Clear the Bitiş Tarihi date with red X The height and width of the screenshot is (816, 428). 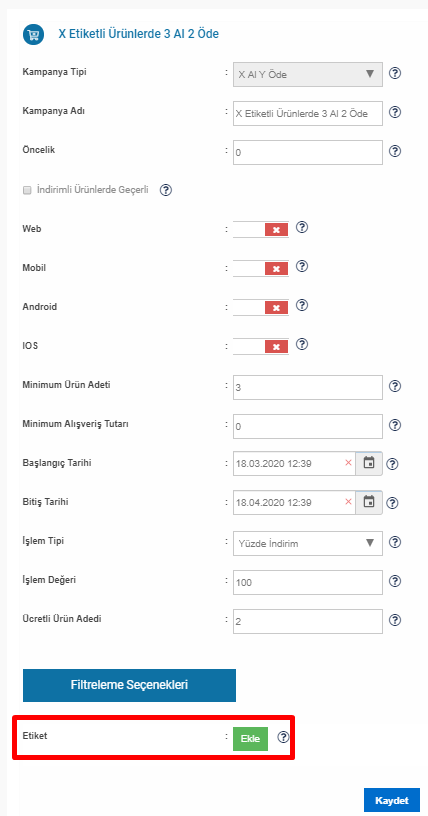tap(348, 502)
